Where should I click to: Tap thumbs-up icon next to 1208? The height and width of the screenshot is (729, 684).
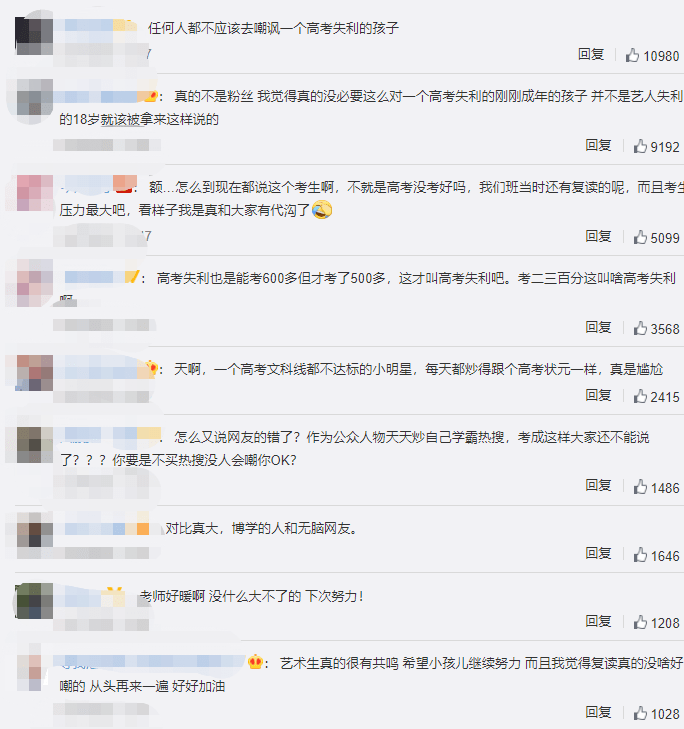pos(640,623)
